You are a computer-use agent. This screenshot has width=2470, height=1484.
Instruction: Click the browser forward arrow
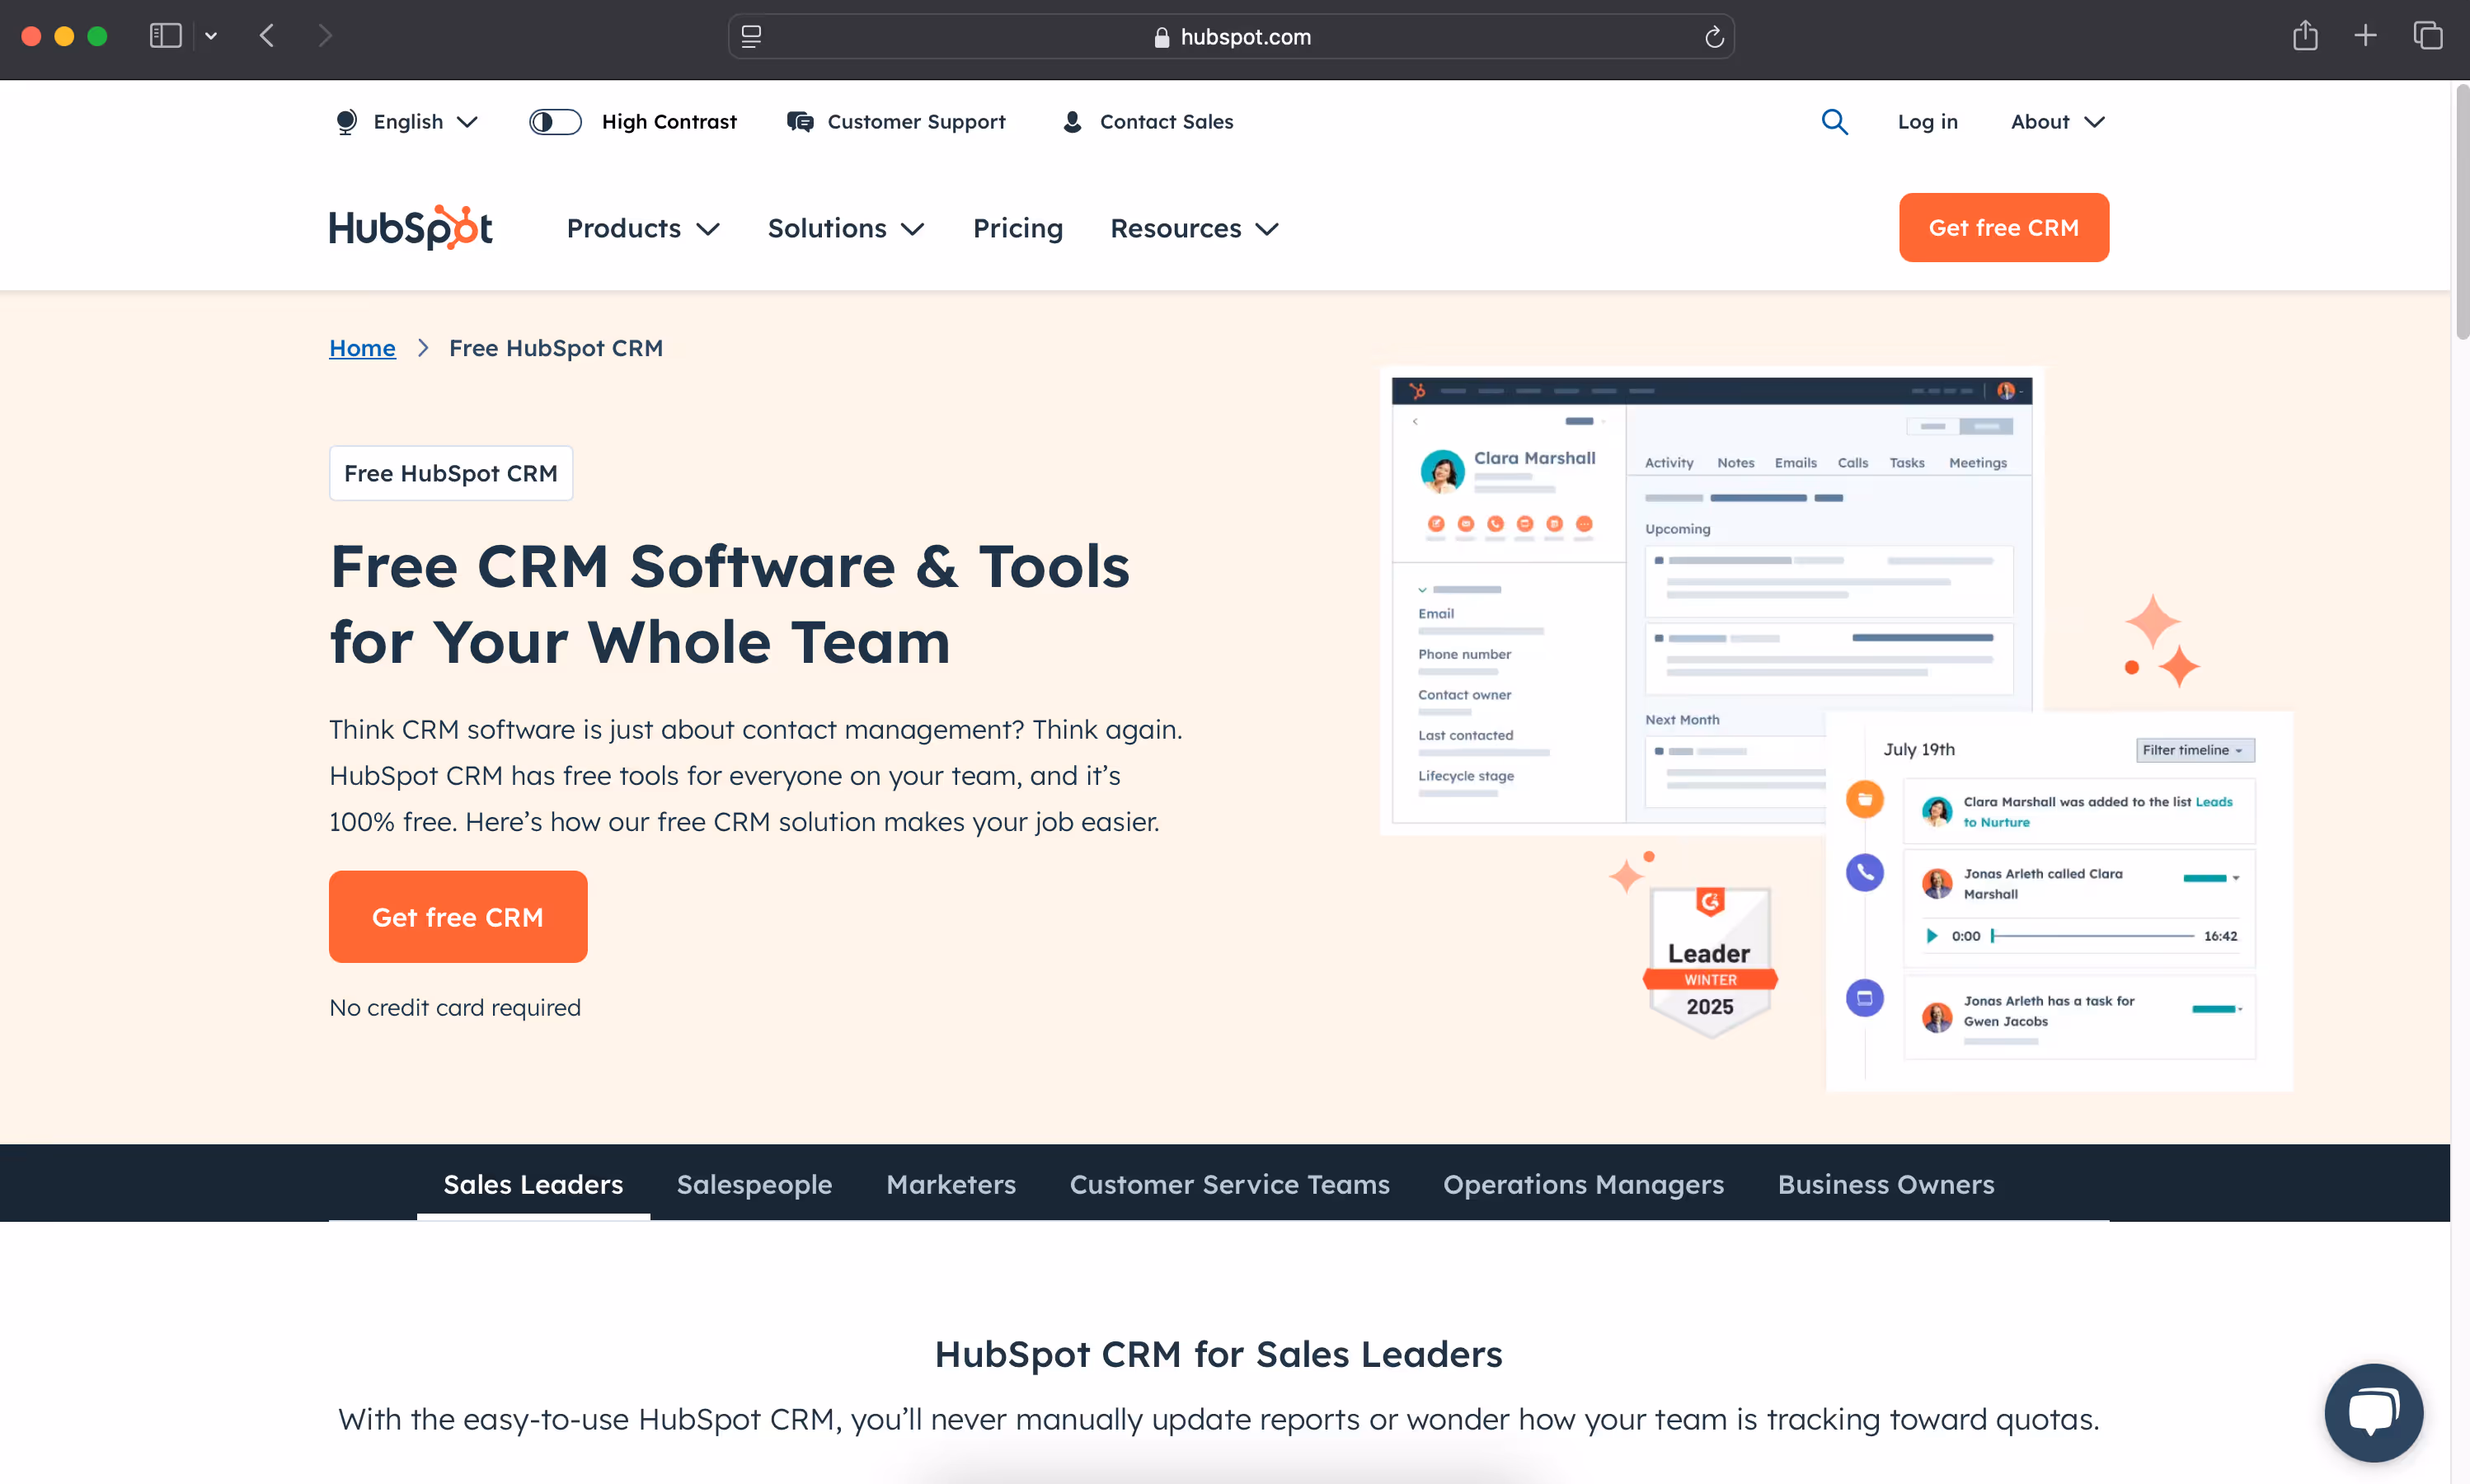pyautogui.click(x=325, y=36)
